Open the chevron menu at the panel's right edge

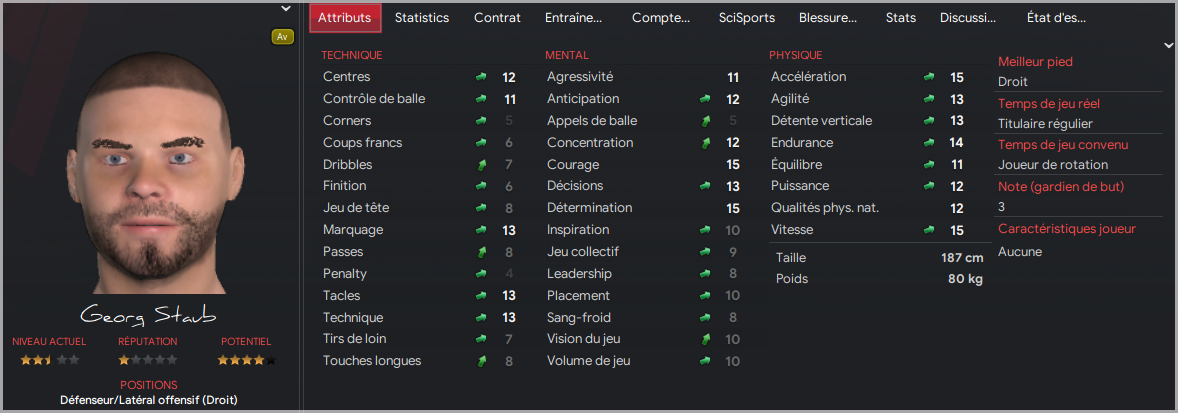(1167, 45)
